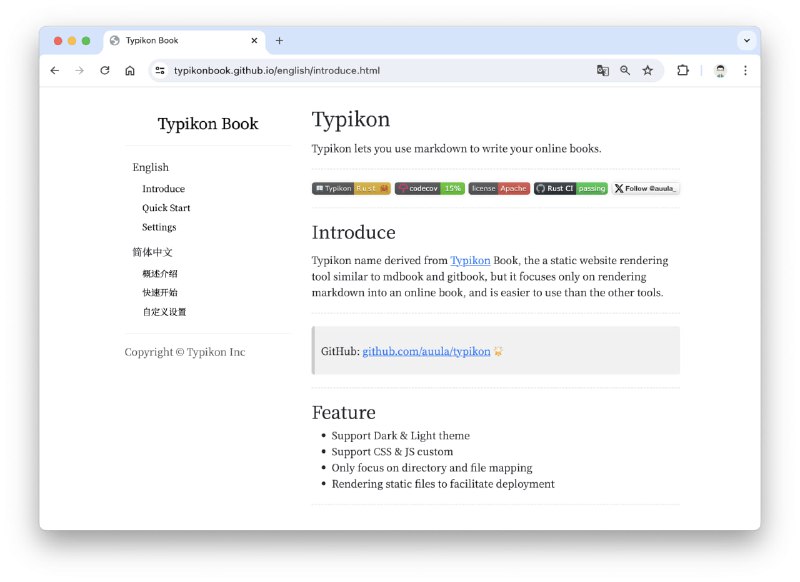The width and height of the screenshot is (800, 582).
Task: Click the zoom magnifier icon in address bar
Action: [x=625, y=71]
